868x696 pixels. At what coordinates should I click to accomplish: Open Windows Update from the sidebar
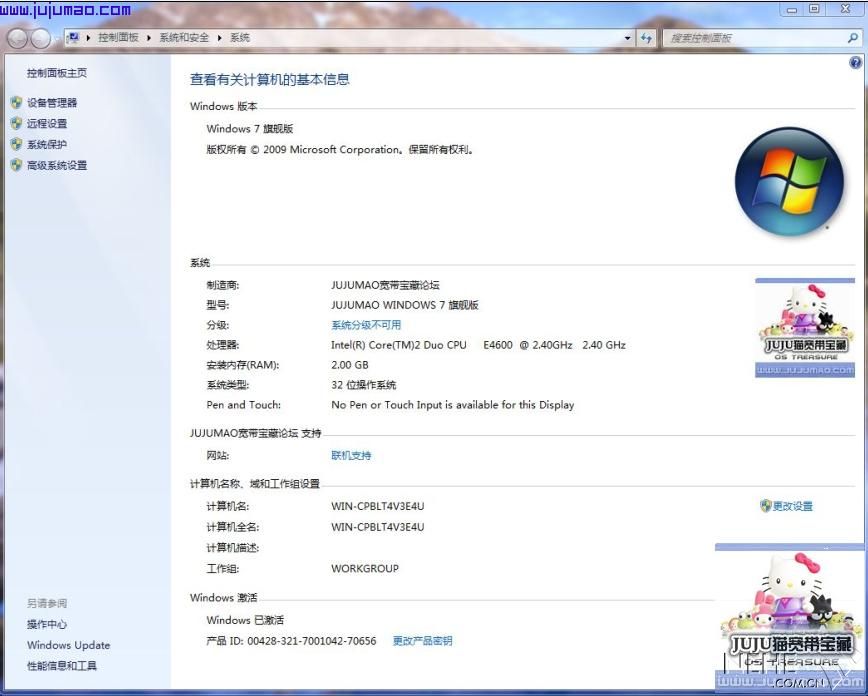68,645
